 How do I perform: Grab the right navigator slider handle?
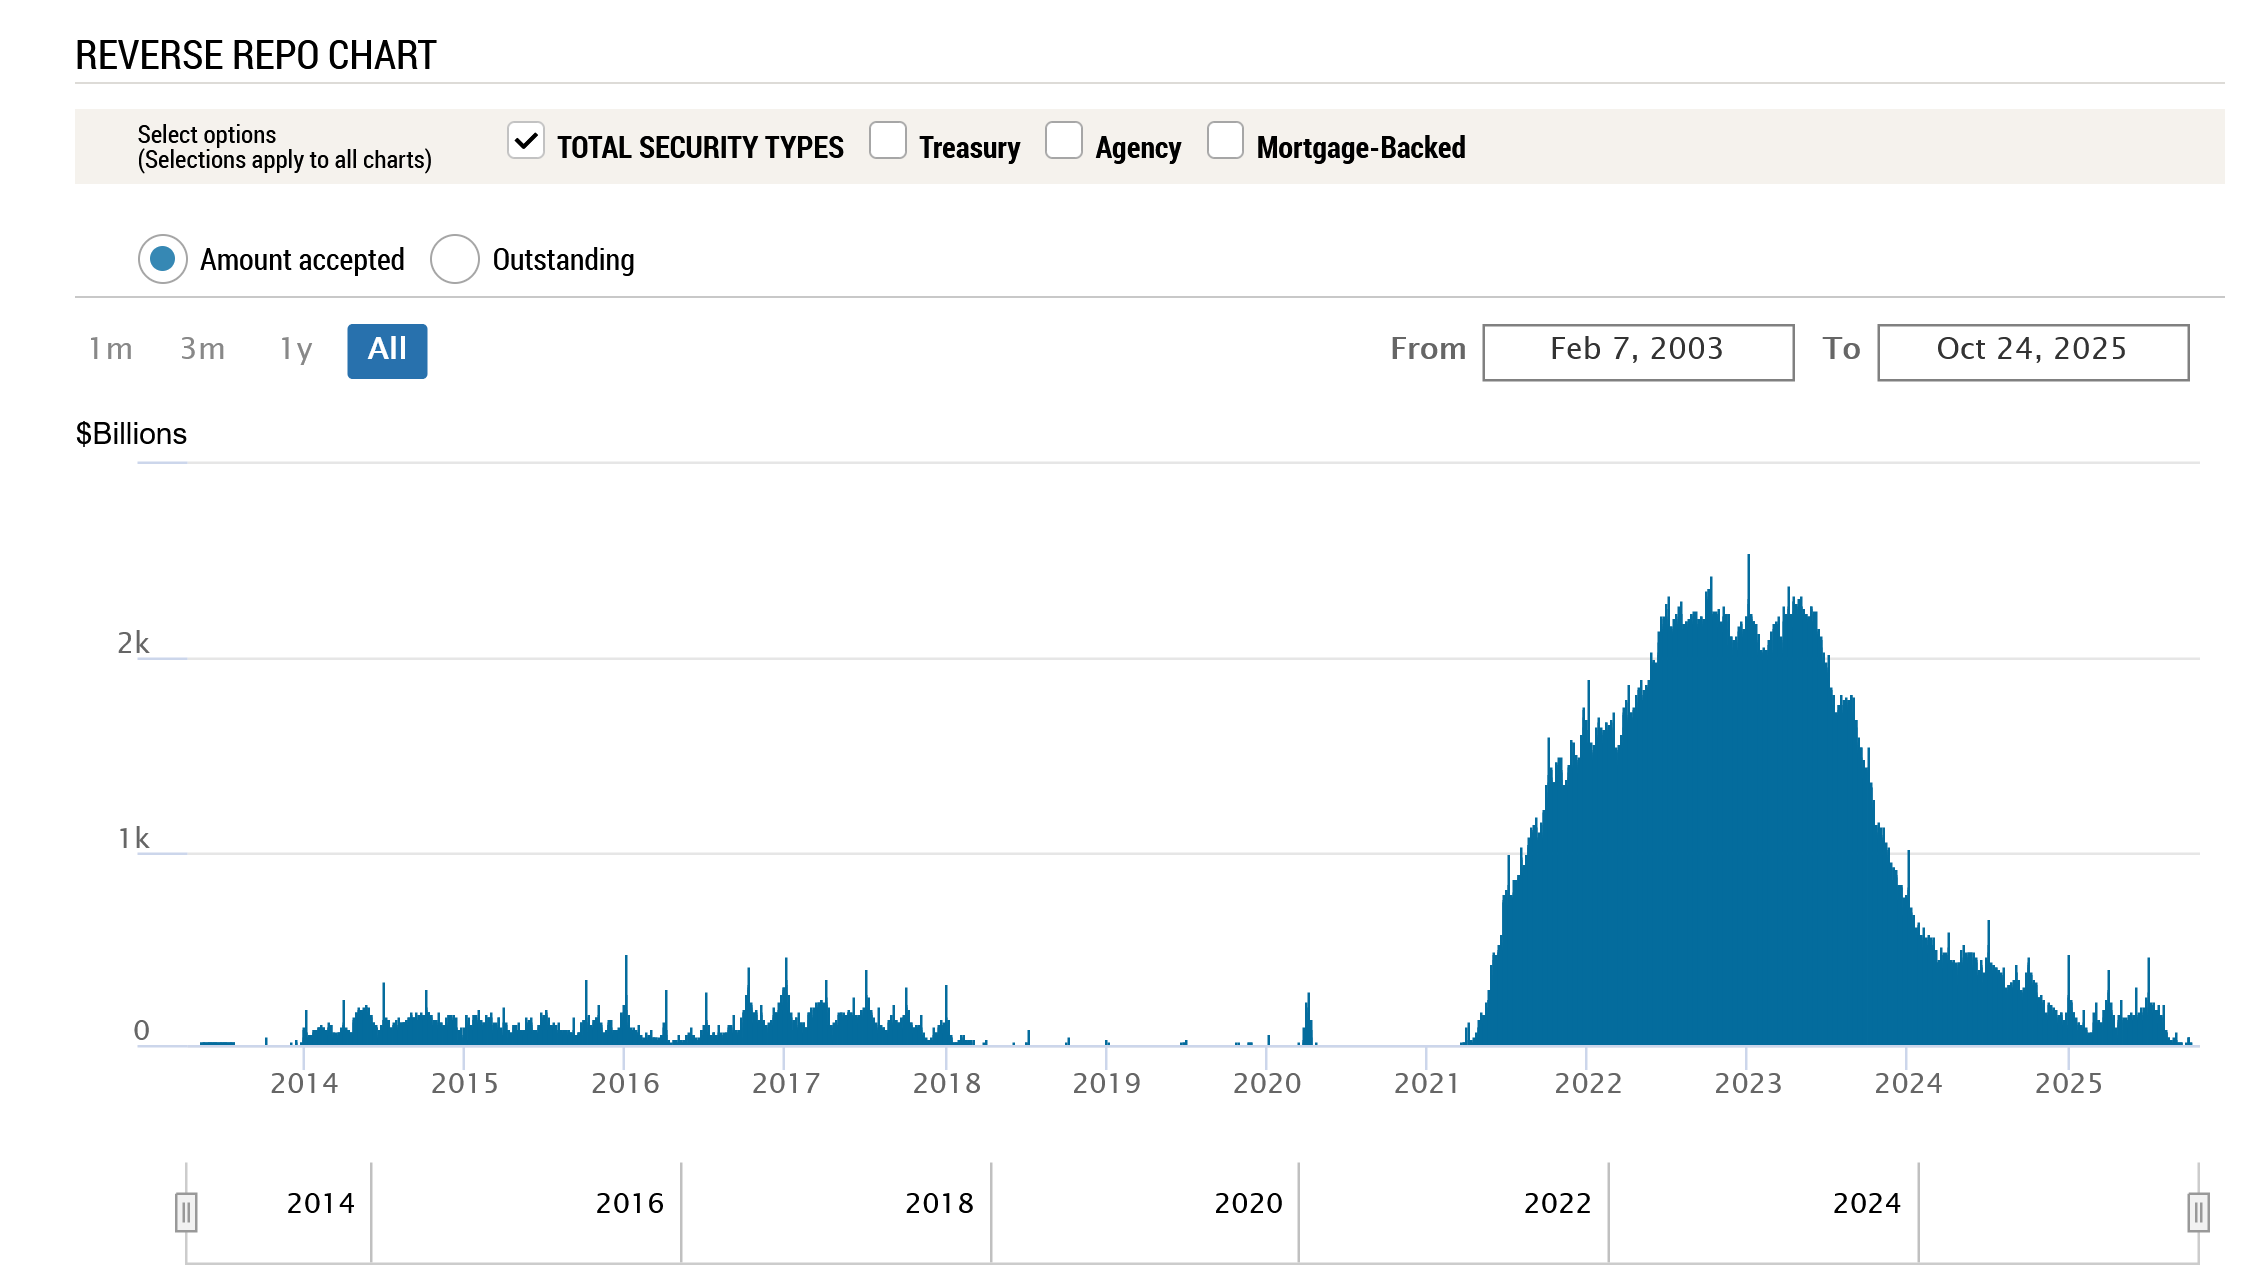click(2197, 1212)
